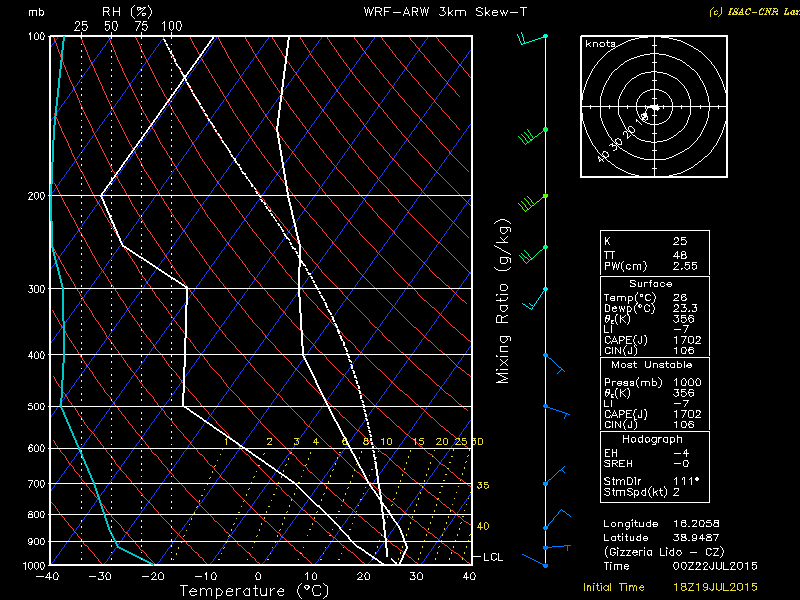
Task: Click the yellow 'Initial Time' label
Action: (614, 588)
